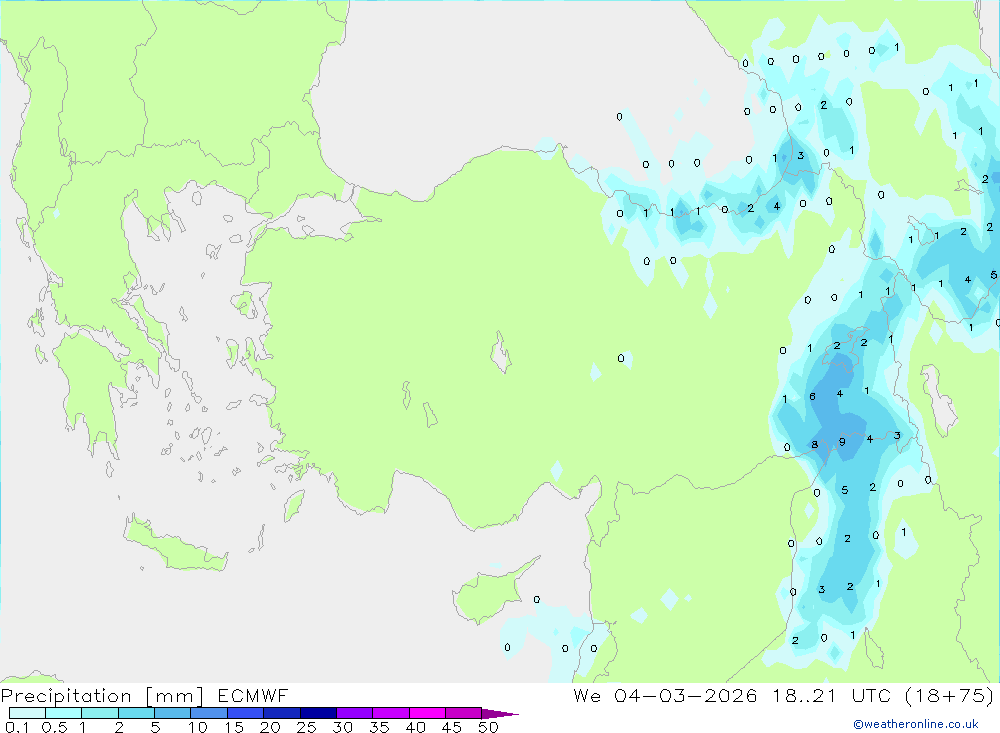Pick the 30–35 mm violet legend swatch
This screenshot has width=1000, height=733.
(x=354, y=713)
